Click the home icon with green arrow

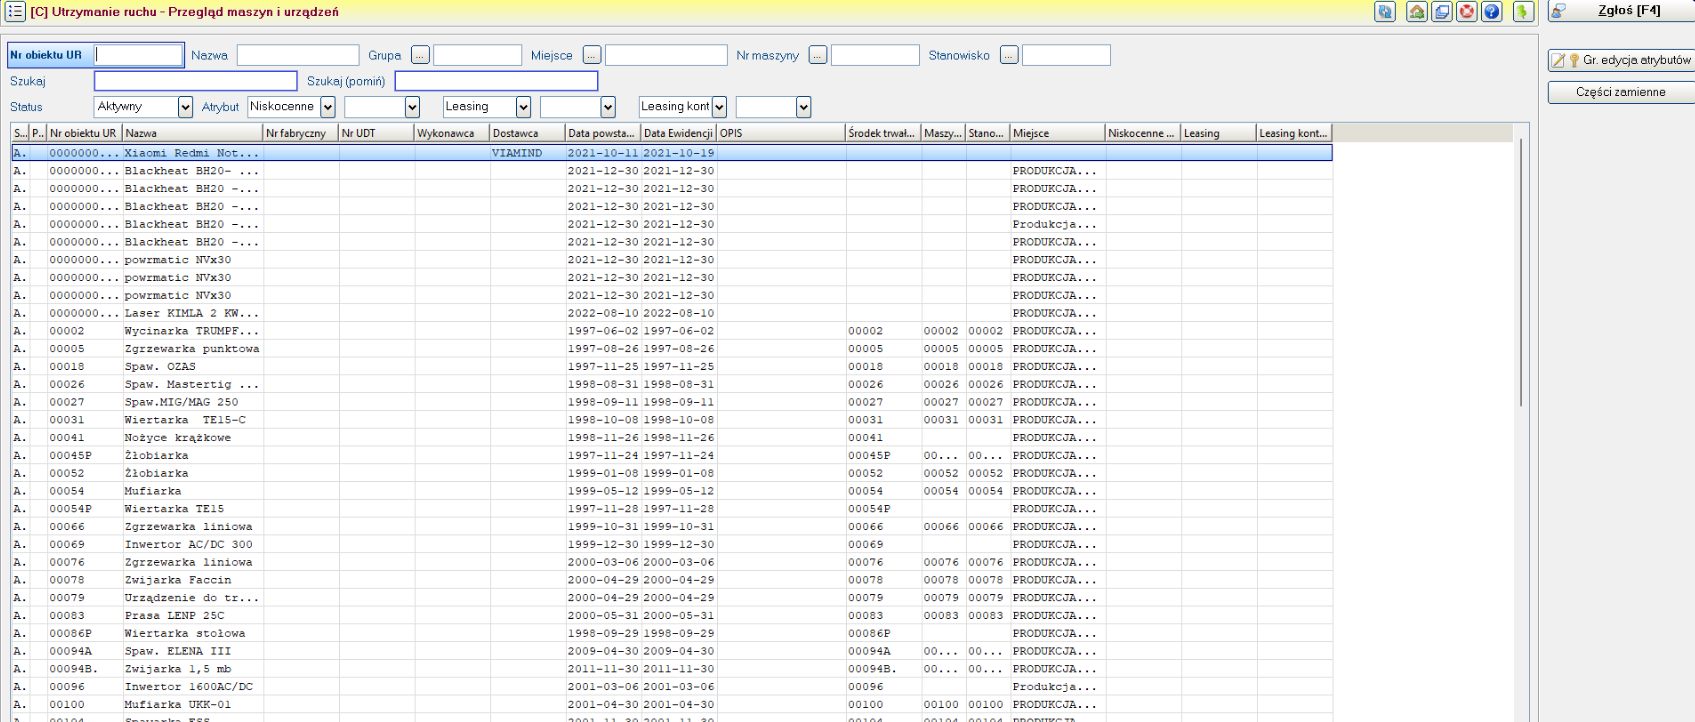1417,12
